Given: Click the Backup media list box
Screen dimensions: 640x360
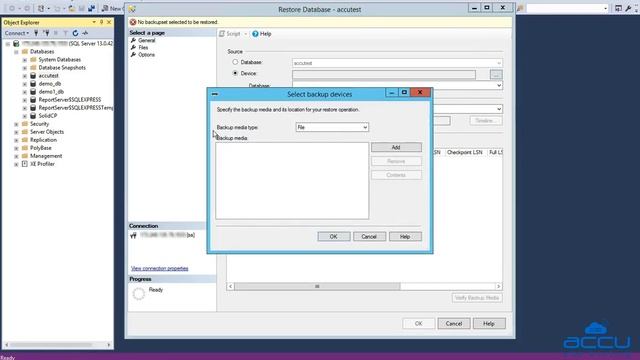Looking at the screenshot, I should pyautogui.click(x=292, y=181).
